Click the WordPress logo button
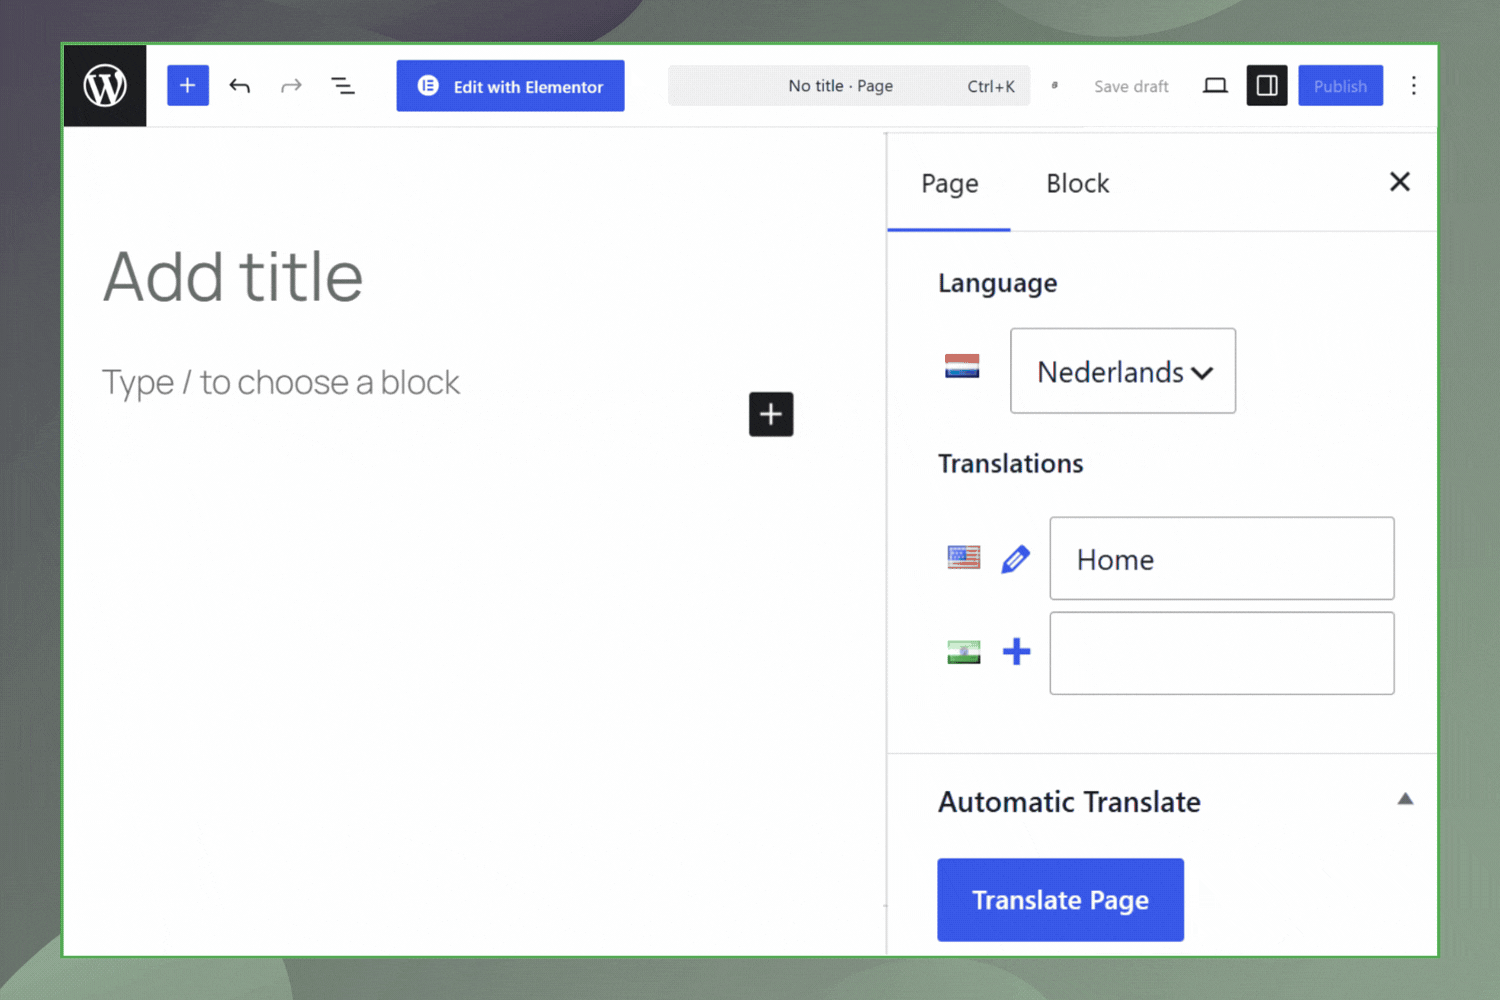 coord(105,86)
